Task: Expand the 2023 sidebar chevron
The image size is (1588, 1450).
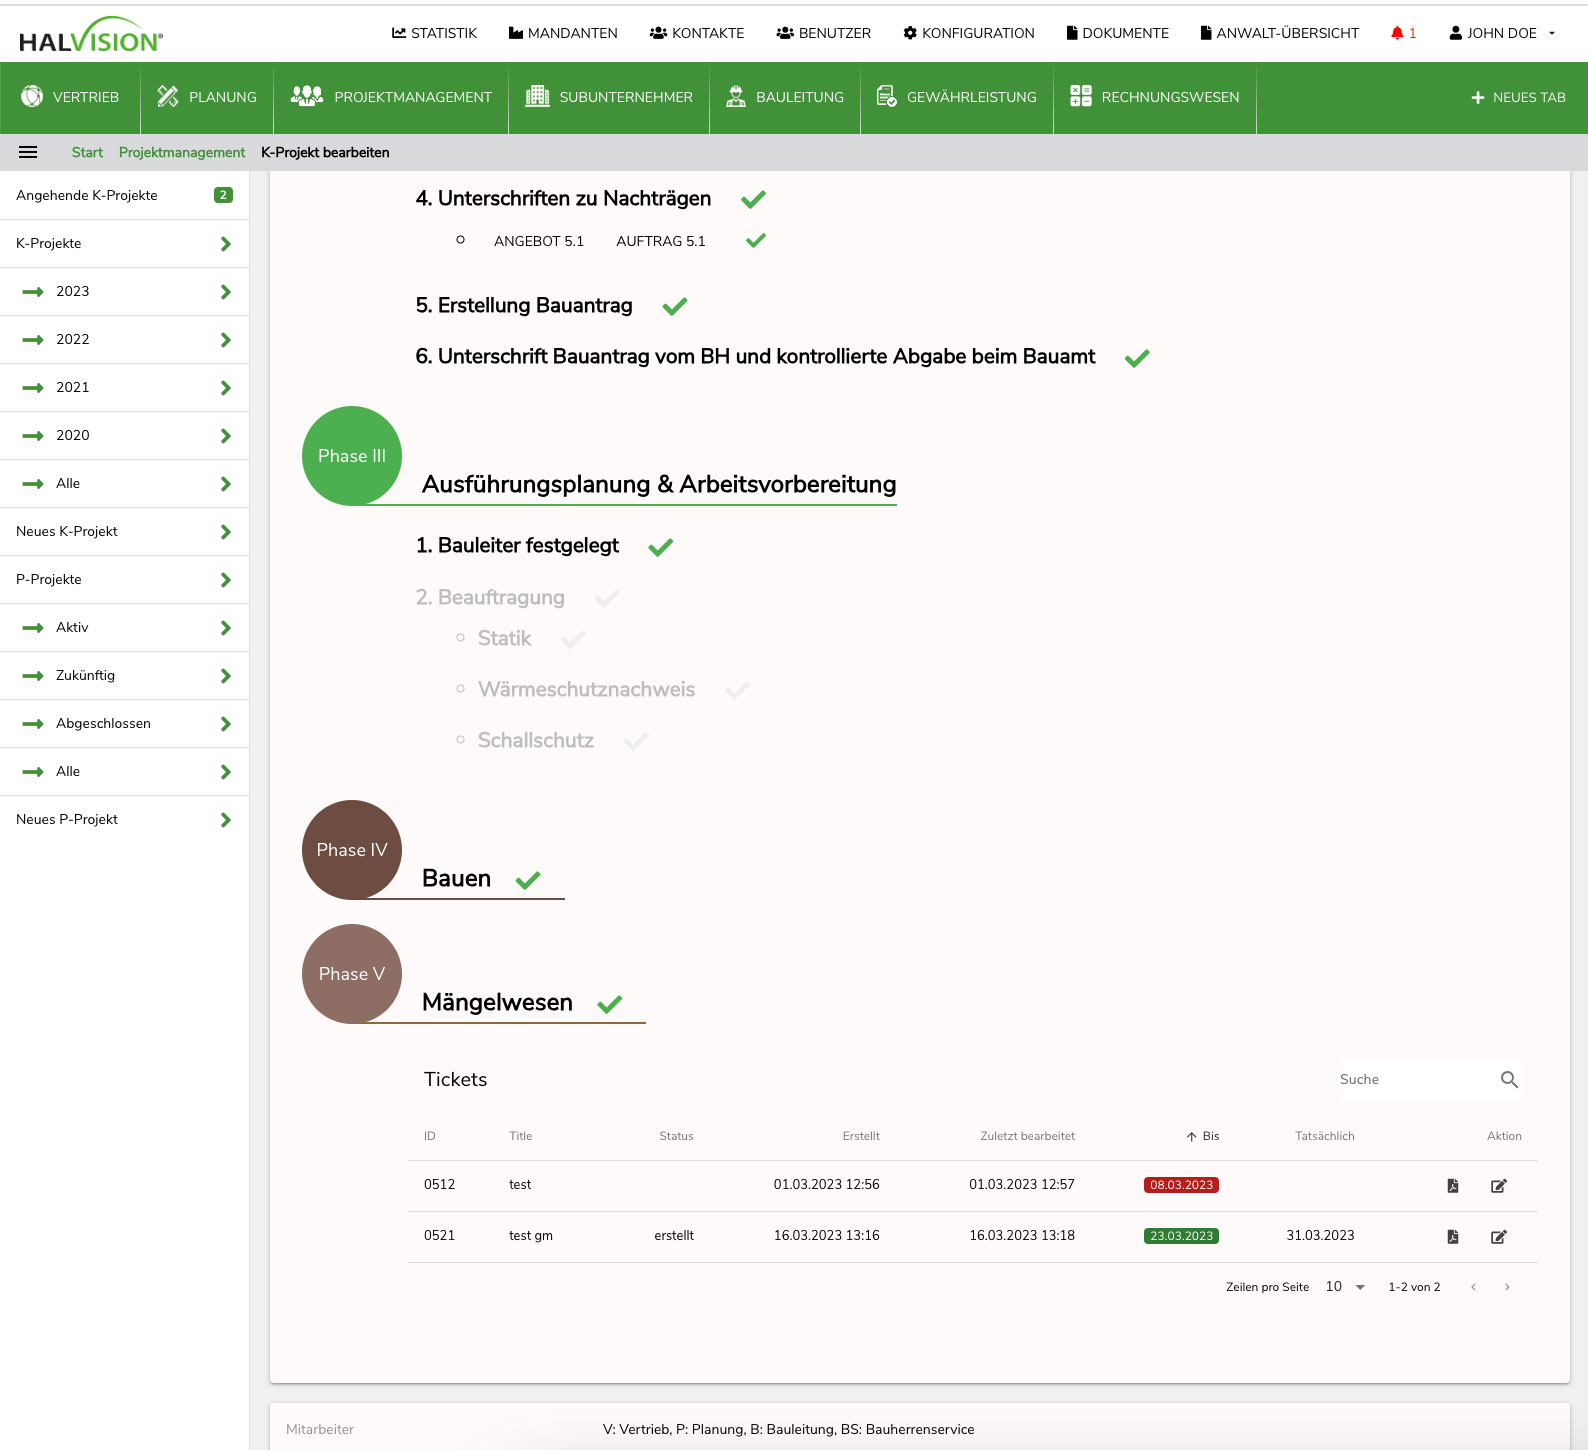Action: click(x=225, y=292)
